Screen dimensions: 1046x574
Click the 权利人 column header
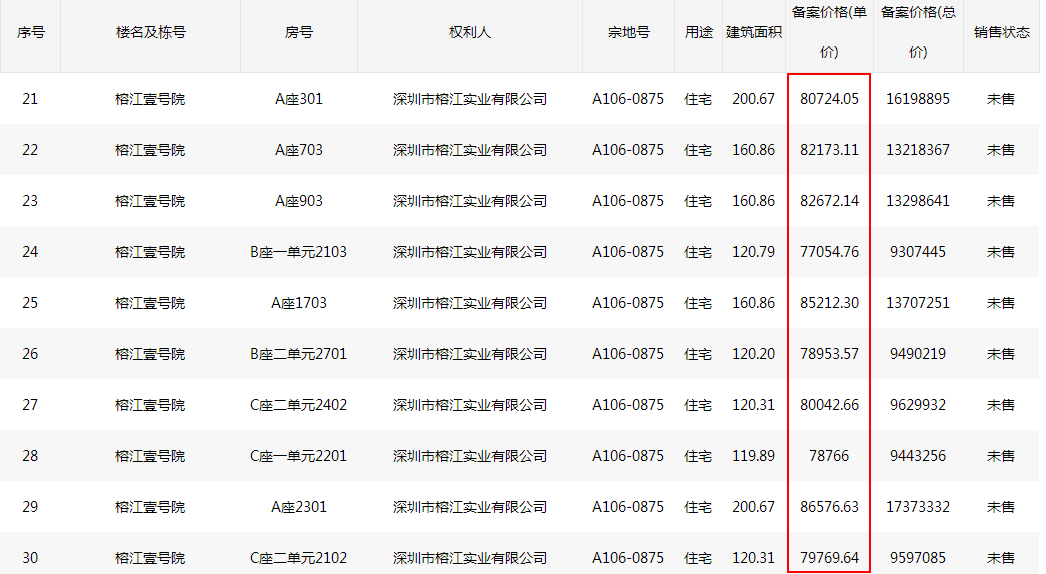pos(469,32)
